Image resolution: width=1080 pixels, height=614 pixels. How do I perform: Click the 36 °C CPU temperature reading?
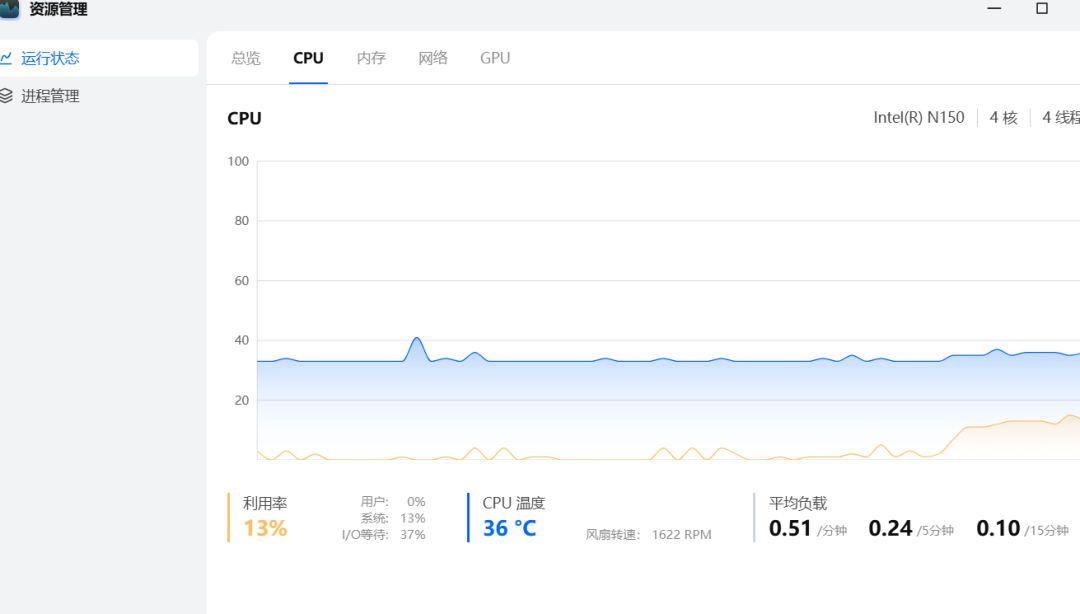[x=509, y=528]
